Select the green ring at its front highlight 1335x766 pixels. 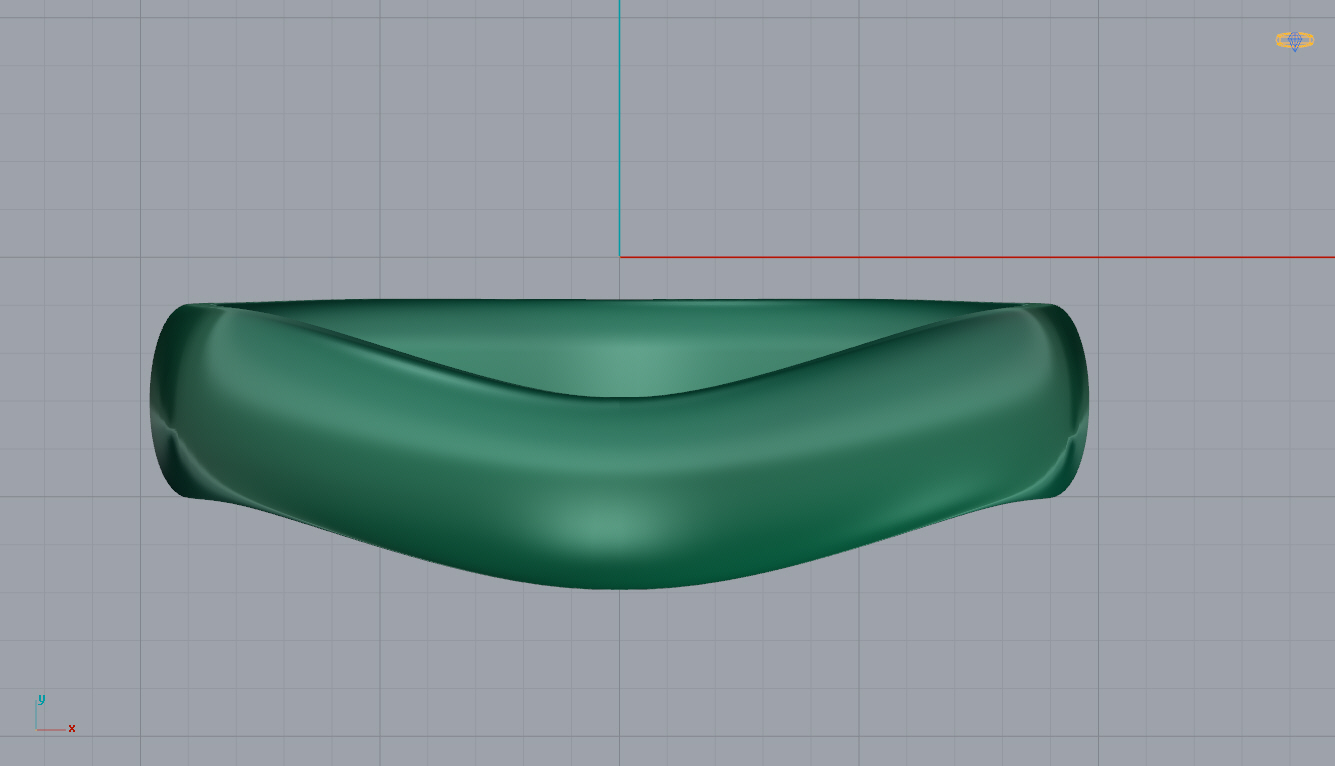coord(600,522)
